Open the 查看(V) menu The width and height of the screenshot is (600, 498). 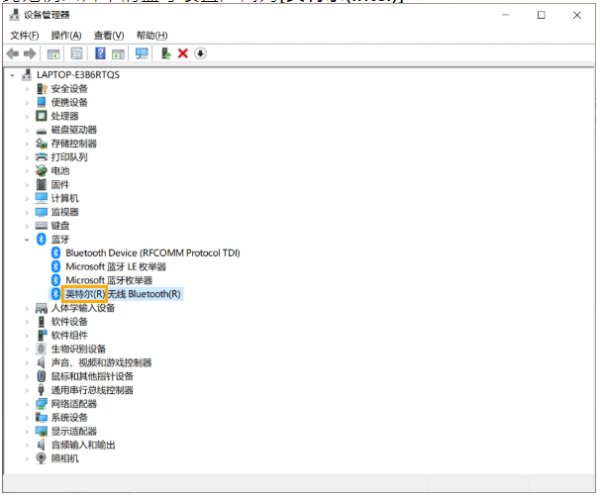click(109, 36)
